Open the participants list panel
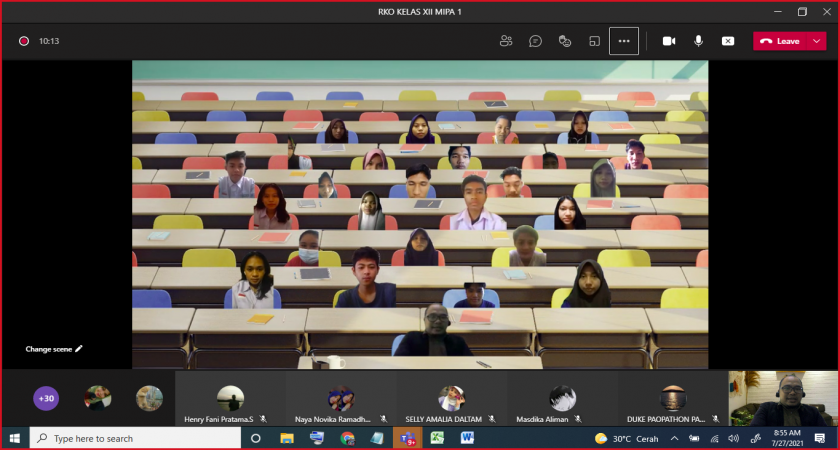 [506, 41]
